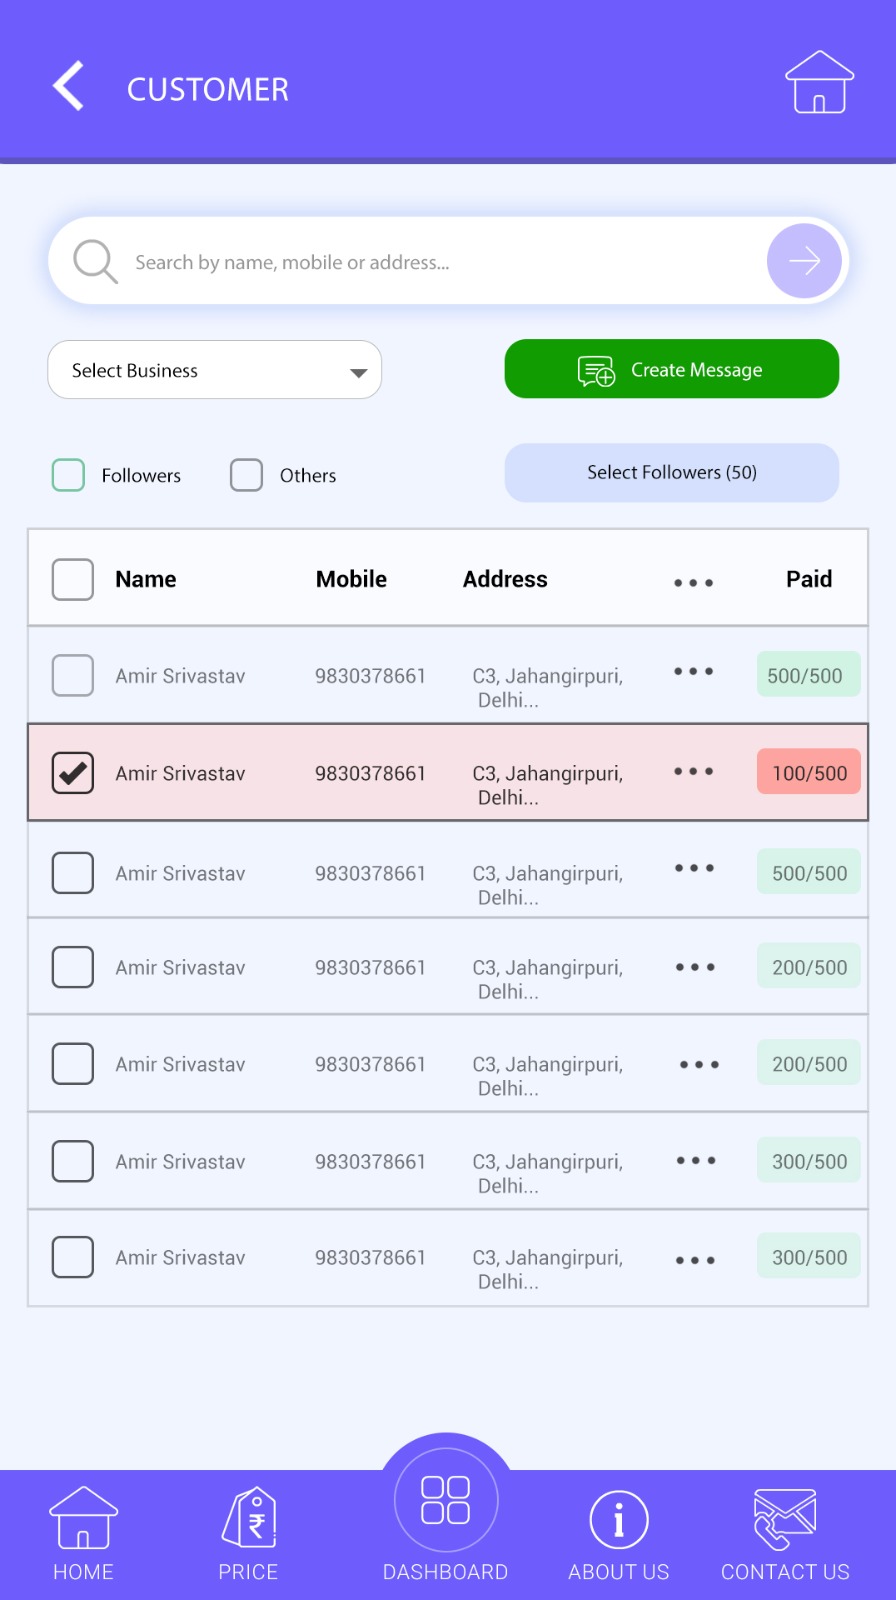This screenshot has width=896, height=1600.
Task: Open the Dashboard grid icon
Action: pos(445,1500)
